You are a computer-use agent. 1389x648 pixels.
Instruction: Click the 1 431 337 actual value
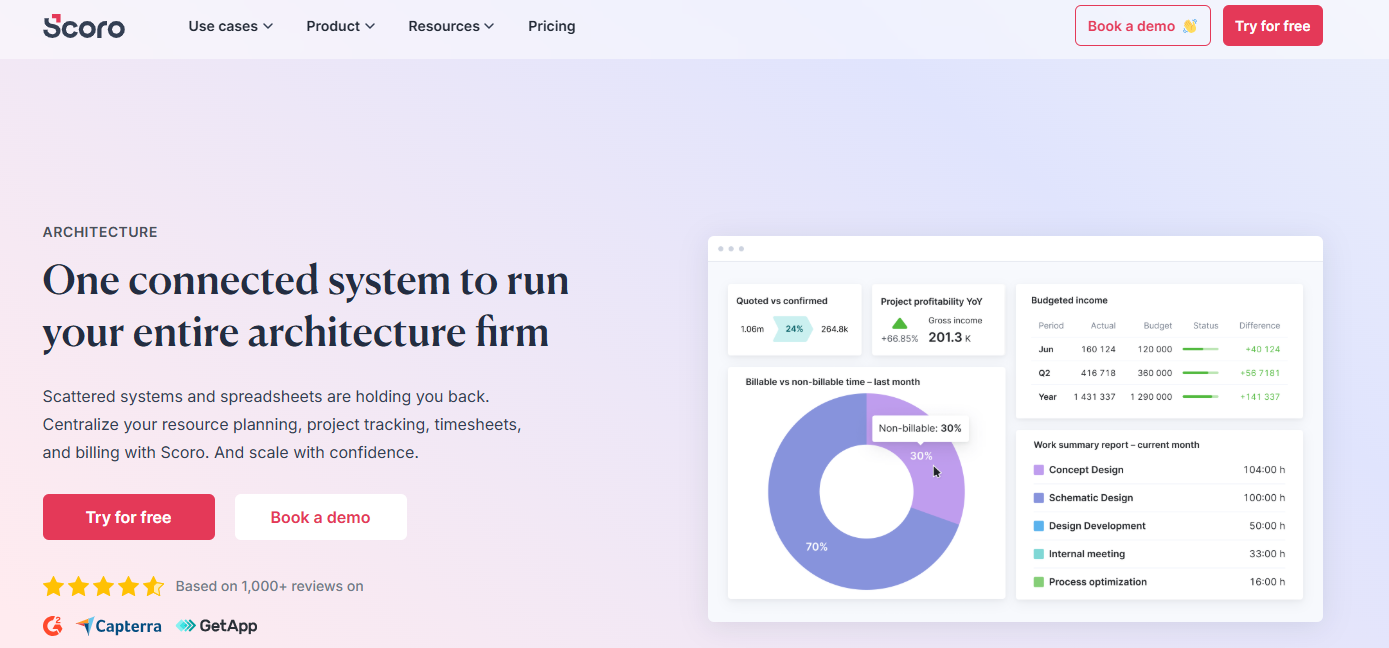tap(1094, 397)
